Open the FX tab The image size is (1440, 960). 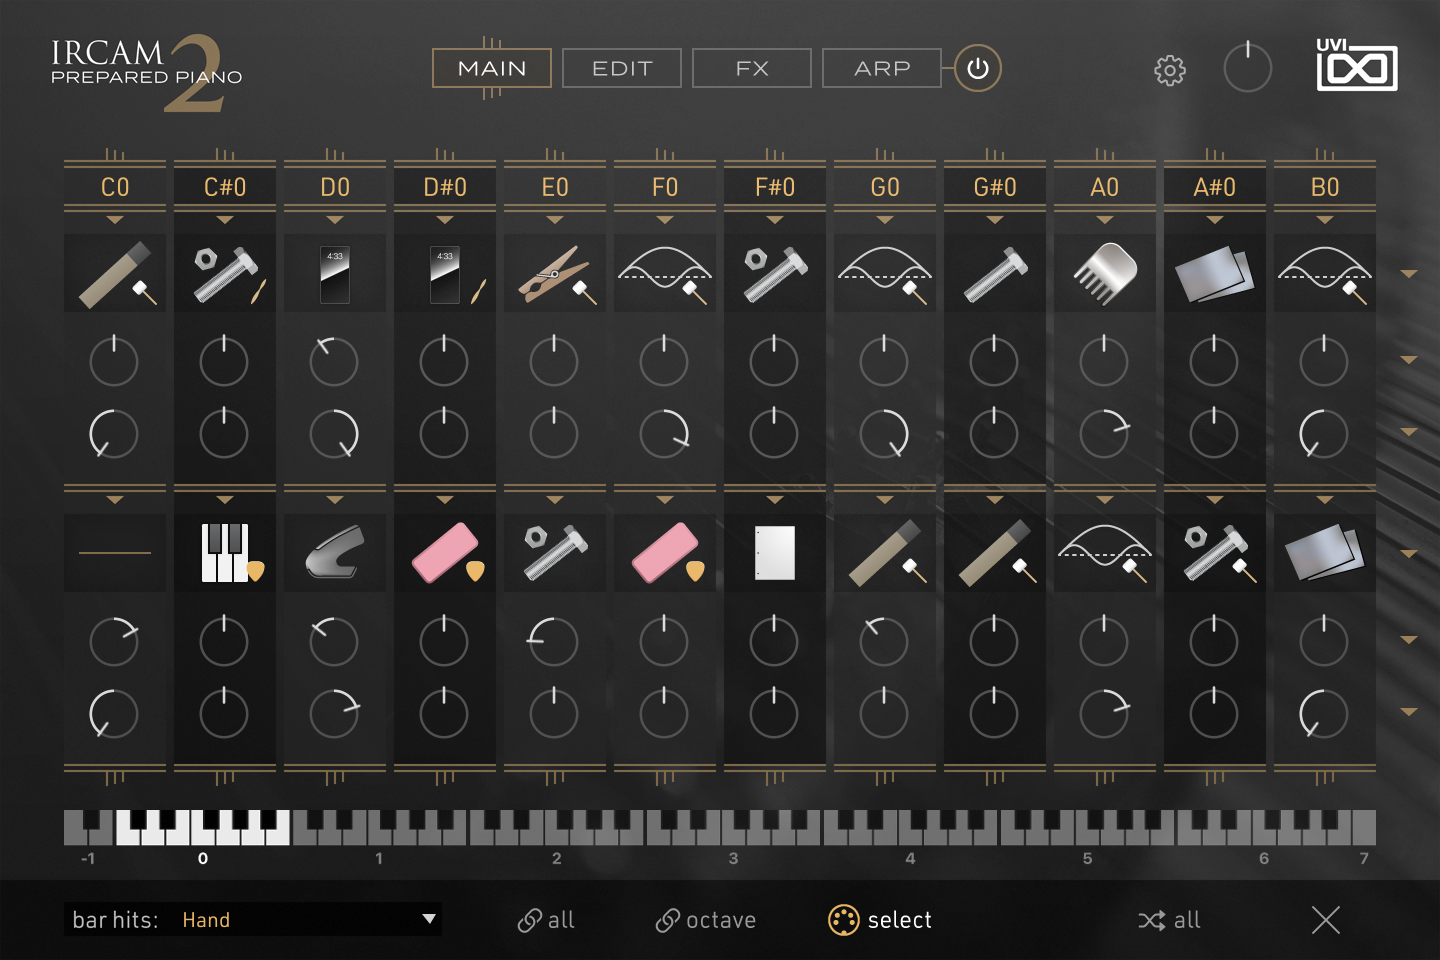[752, 68]
